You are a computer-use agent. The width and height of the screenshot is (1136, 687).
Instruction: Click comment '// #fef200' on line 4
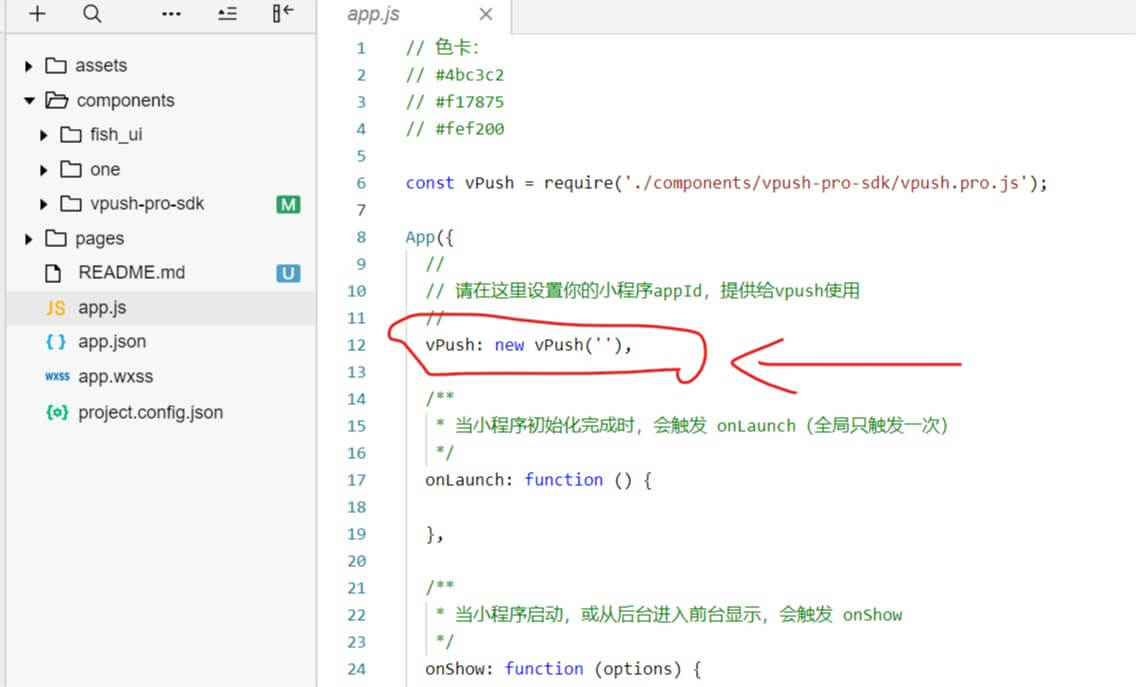tap(455, 129)
